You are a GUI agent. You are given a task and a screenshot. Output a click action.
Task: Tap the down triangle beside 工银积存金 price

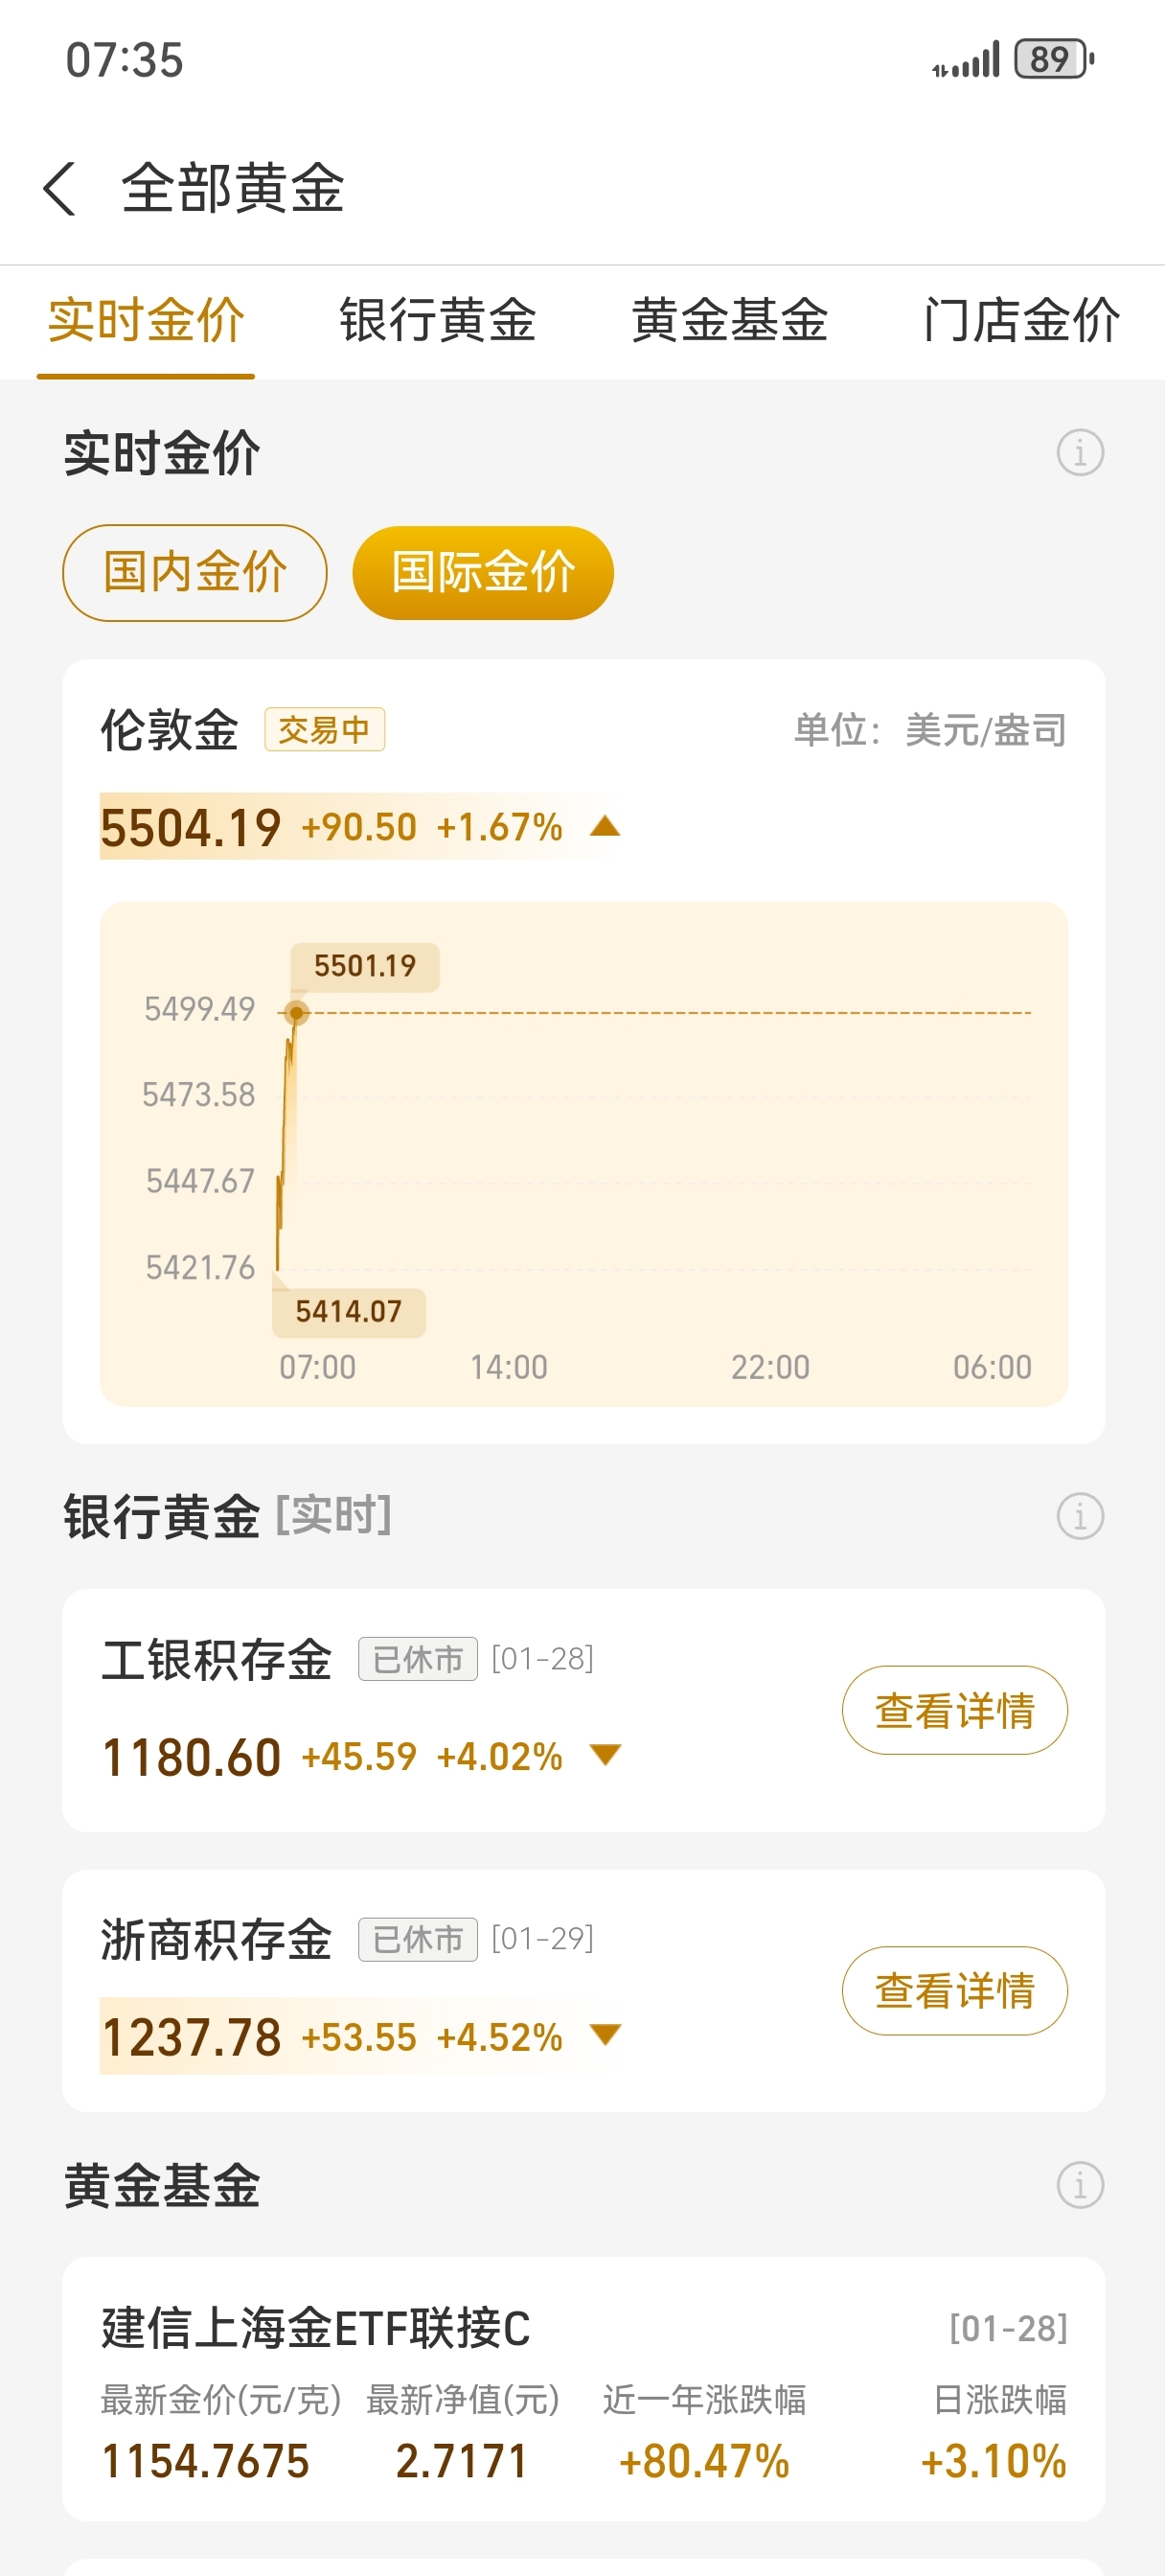pyautogui.click(x=605, y=1755)
